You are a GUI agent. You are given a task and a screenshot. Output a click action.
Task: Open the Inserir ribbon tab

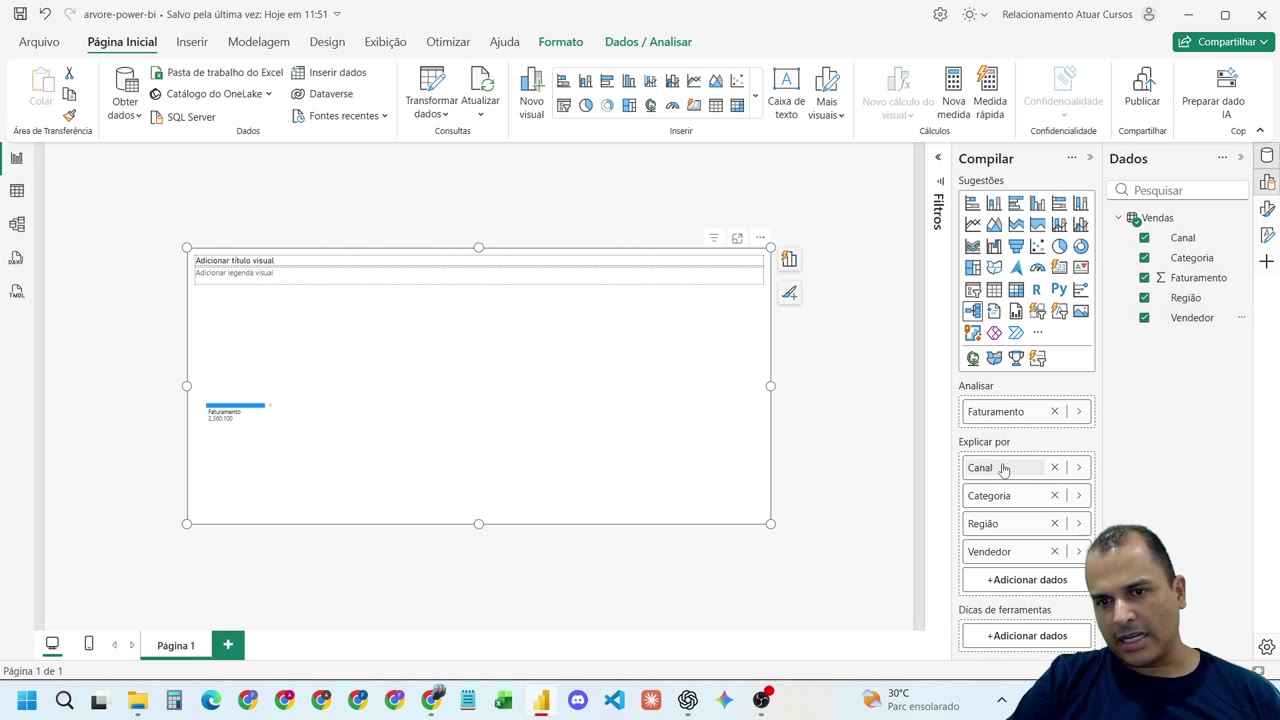tap(192, 42)
